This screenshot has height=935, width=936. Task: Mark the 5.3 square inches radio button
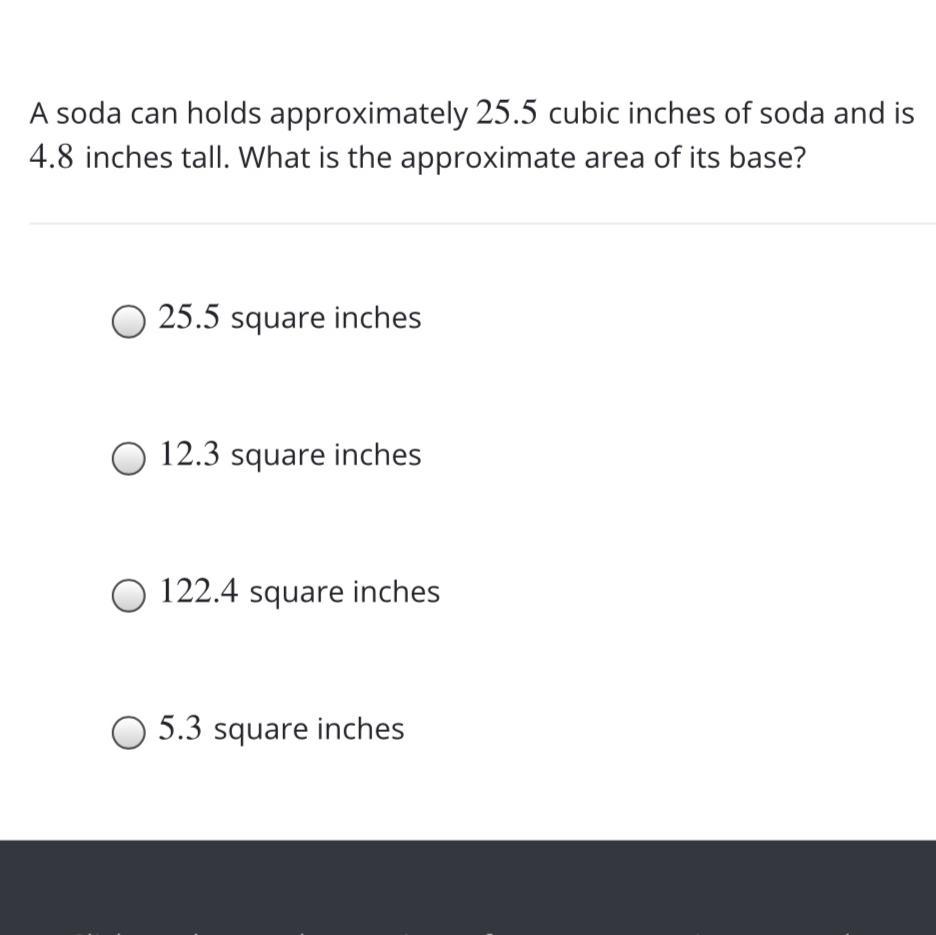[128, 733]
